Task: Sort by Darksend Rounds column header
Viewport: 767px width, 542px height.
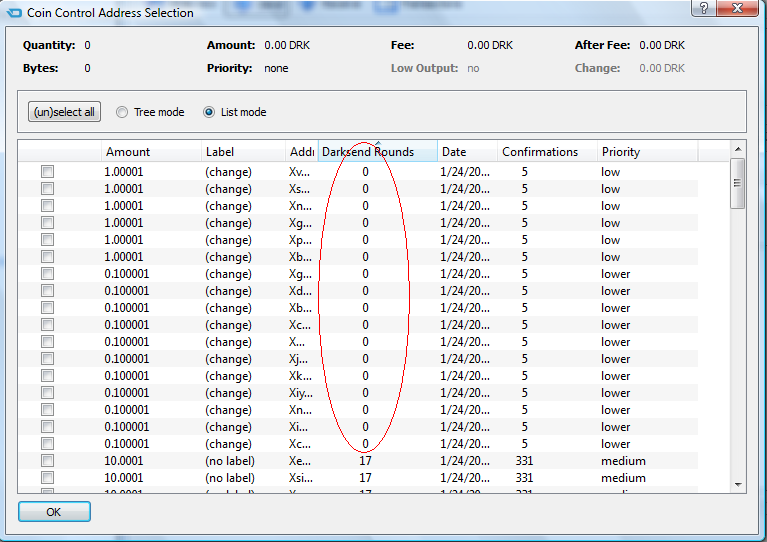Action: tap(378, 152)
